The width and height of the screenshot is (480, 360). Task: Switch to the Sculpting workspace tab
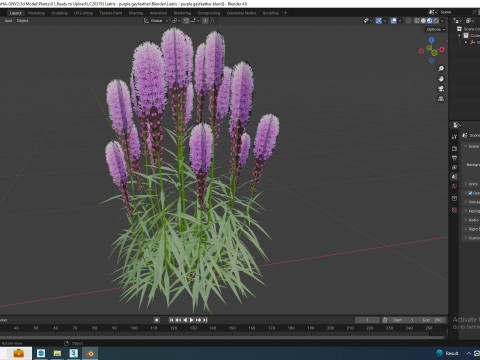point(59,13)
